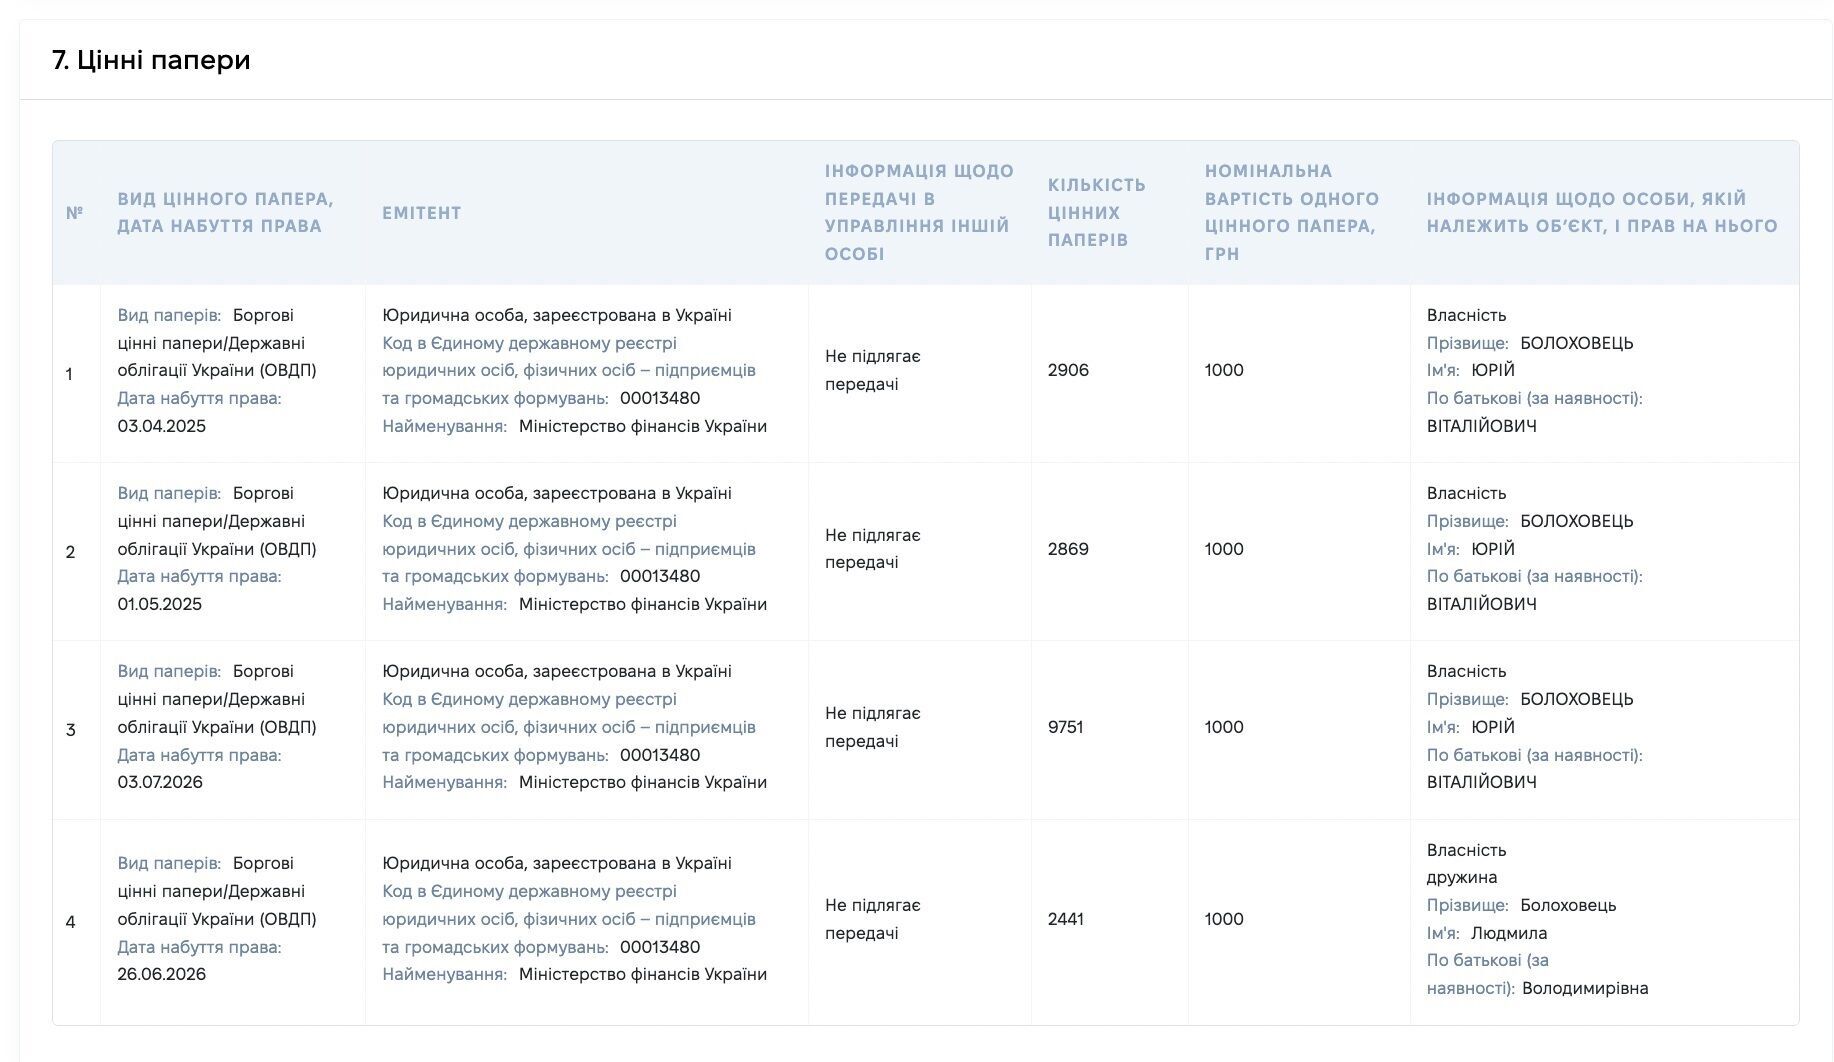Select registry code 00013480 in row 2

(660, 576)
